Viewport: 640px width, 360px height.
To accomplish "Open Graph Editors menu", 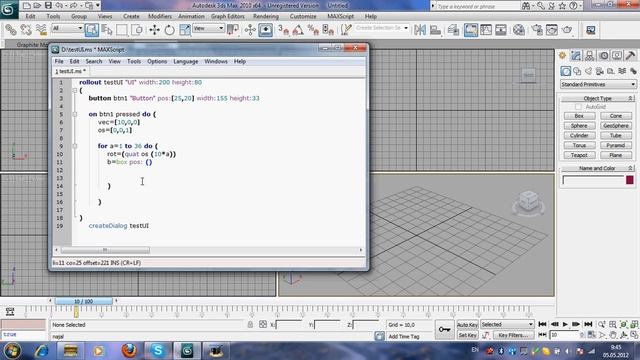I will click(x=227, y=16).
